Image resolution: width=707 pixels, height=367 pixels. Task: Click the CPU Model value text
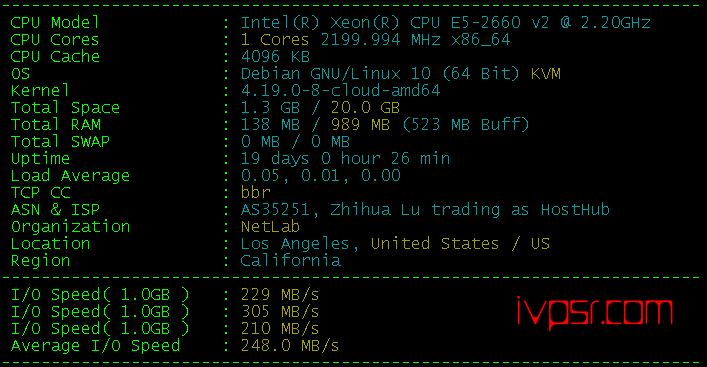tap(445, 23)
